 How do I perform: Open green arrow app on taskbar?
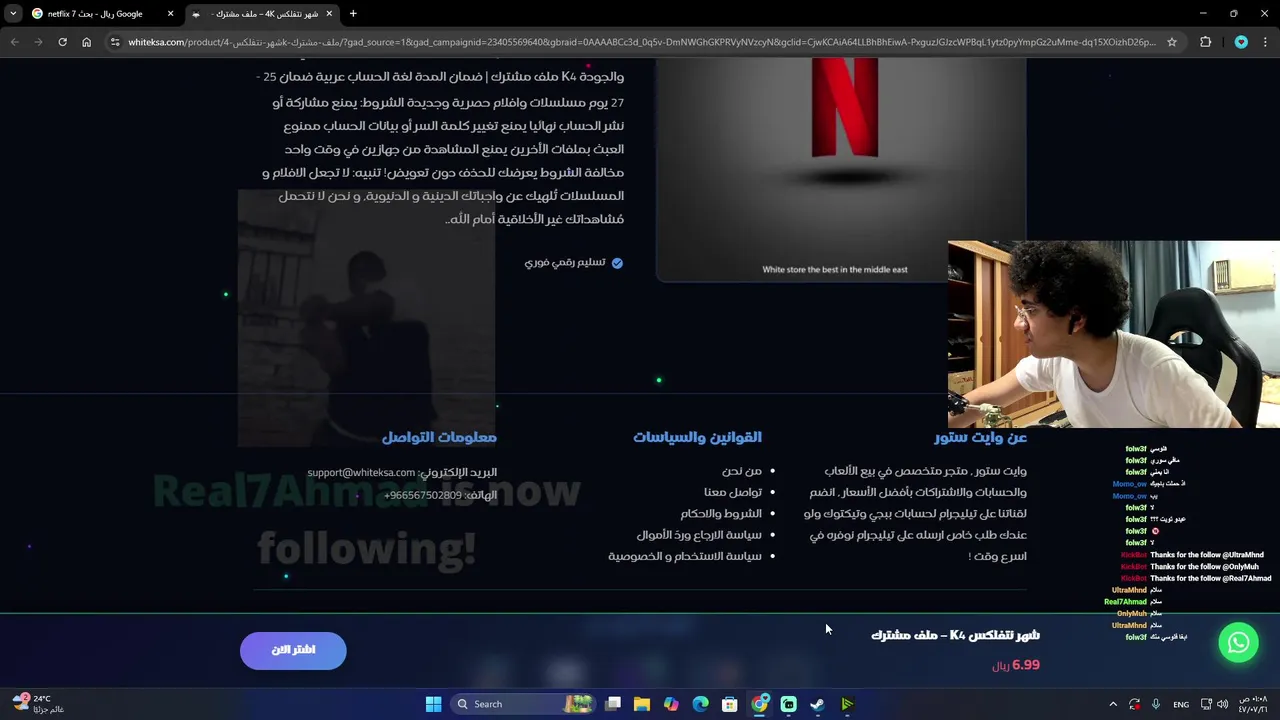[x=847, y=704]
